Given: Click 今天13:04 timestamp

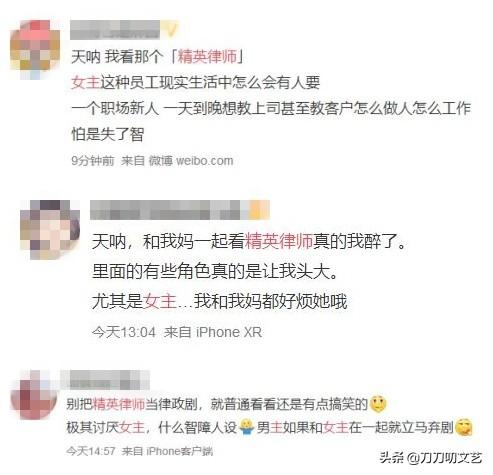Looking at the screenshot, I should (124, 332).
